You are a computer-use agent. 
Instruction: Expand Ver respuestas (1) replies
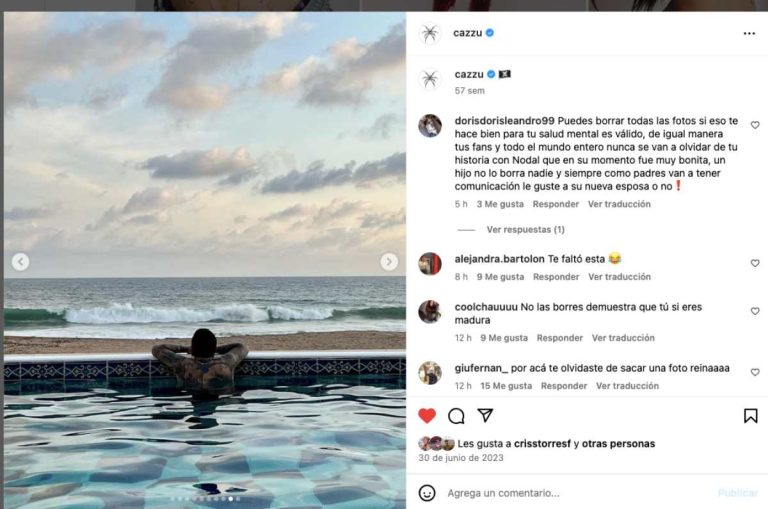click(x=525, y=229)
